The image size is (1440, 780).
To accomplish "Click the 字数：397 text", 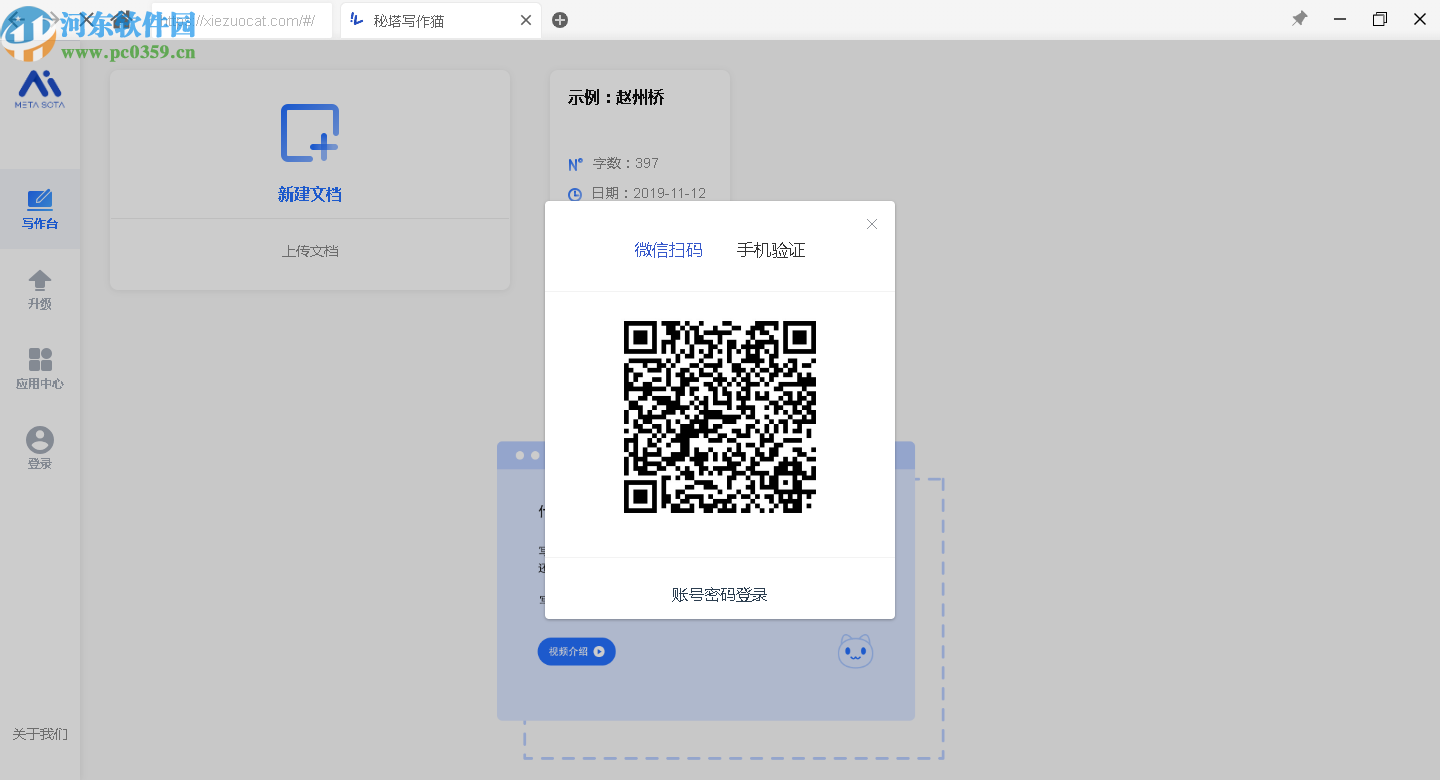I will point(626,163).
